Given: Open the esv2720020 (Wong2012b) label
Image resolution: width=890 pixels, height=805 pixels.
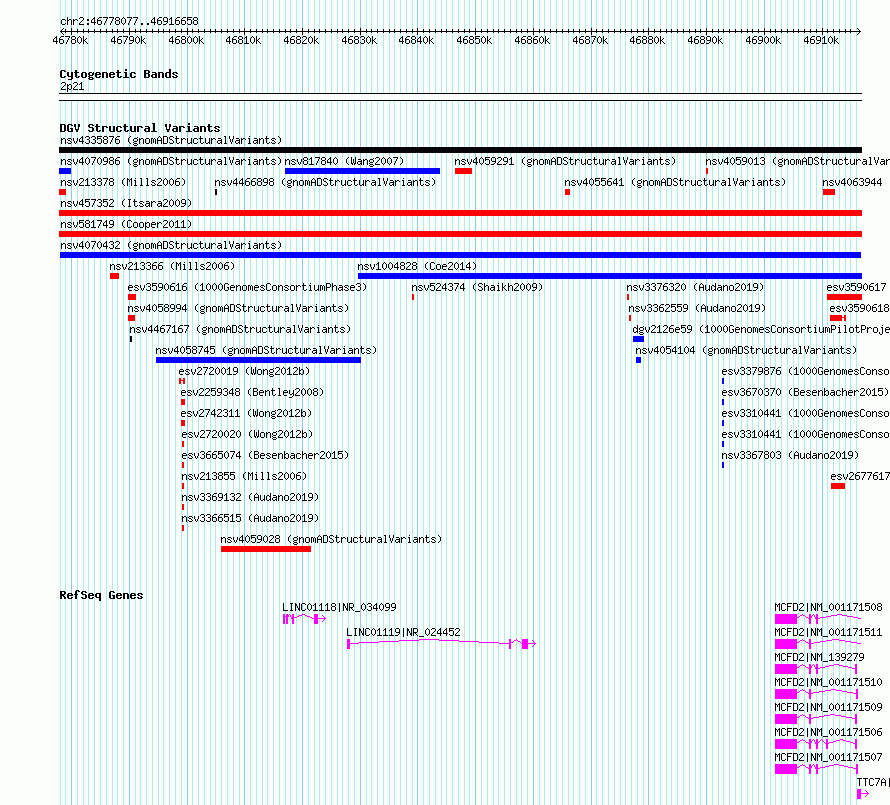Looking at the screenshot, I should click(x=247, y=434).
